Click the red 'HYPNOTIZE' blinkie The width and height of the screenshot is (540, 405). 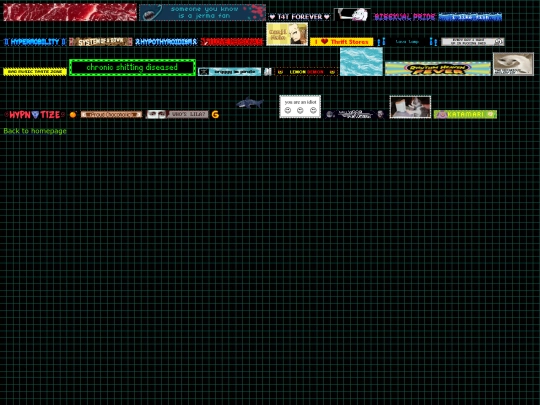tap(35, 115)
